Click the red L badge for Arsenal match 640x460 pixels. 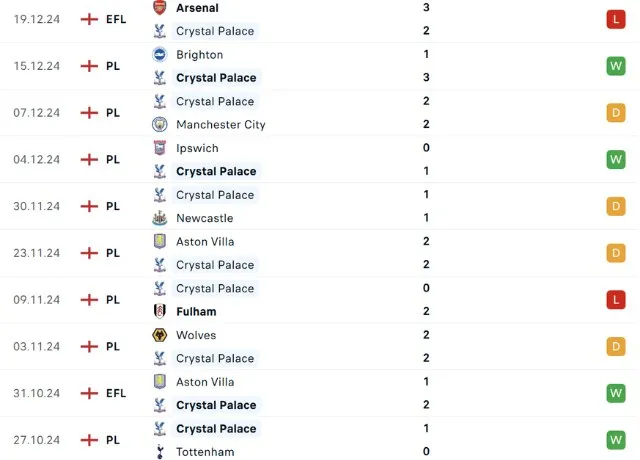(x=615, y=19)
